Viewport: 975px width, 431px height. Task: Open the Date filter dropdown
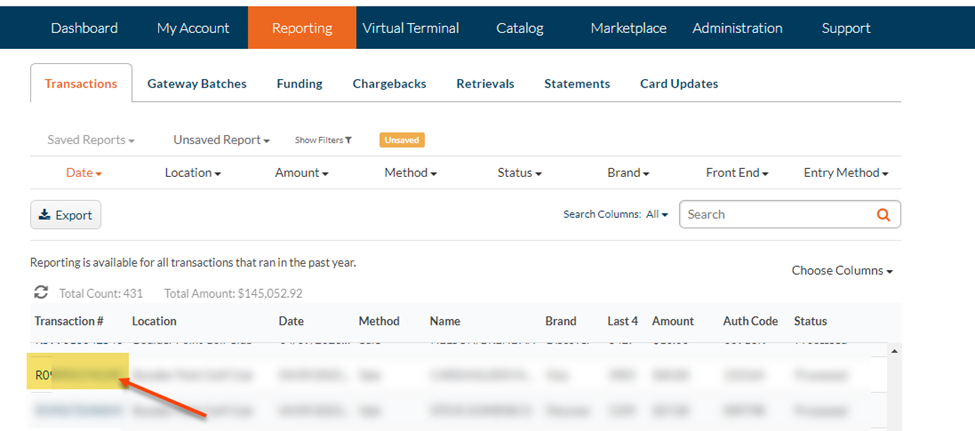click(x=84, y=173)
